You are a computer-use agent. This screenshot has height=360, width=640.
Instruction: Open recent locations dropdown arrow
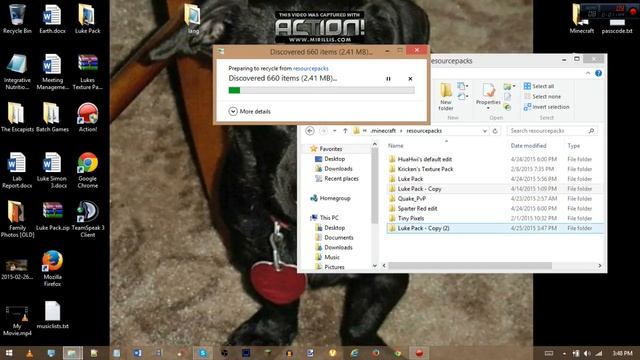(x=334, y=131)
